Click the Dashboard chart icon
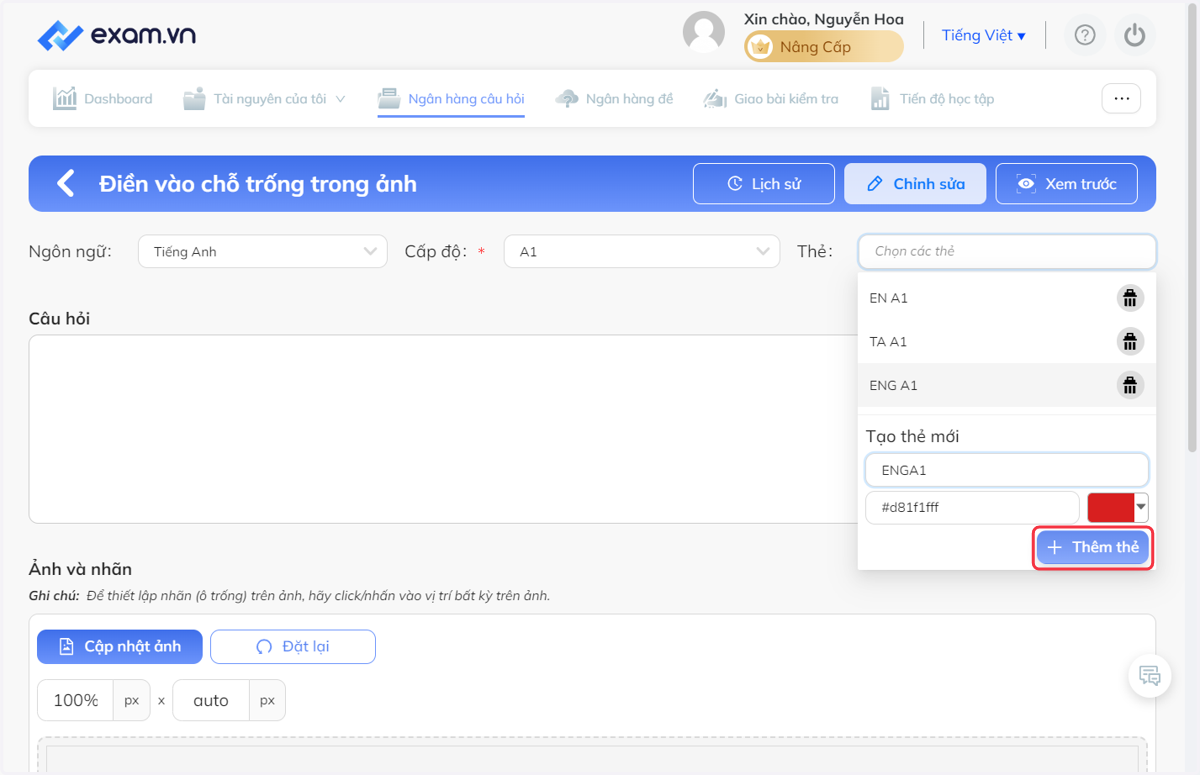 coord(65,98)
